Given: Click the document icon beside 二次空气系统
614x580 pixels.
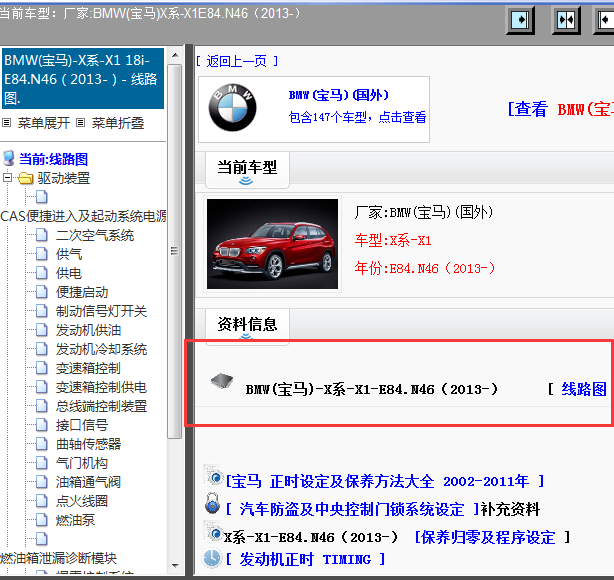Looking at the screenshot, I should (x=42, y=235).
